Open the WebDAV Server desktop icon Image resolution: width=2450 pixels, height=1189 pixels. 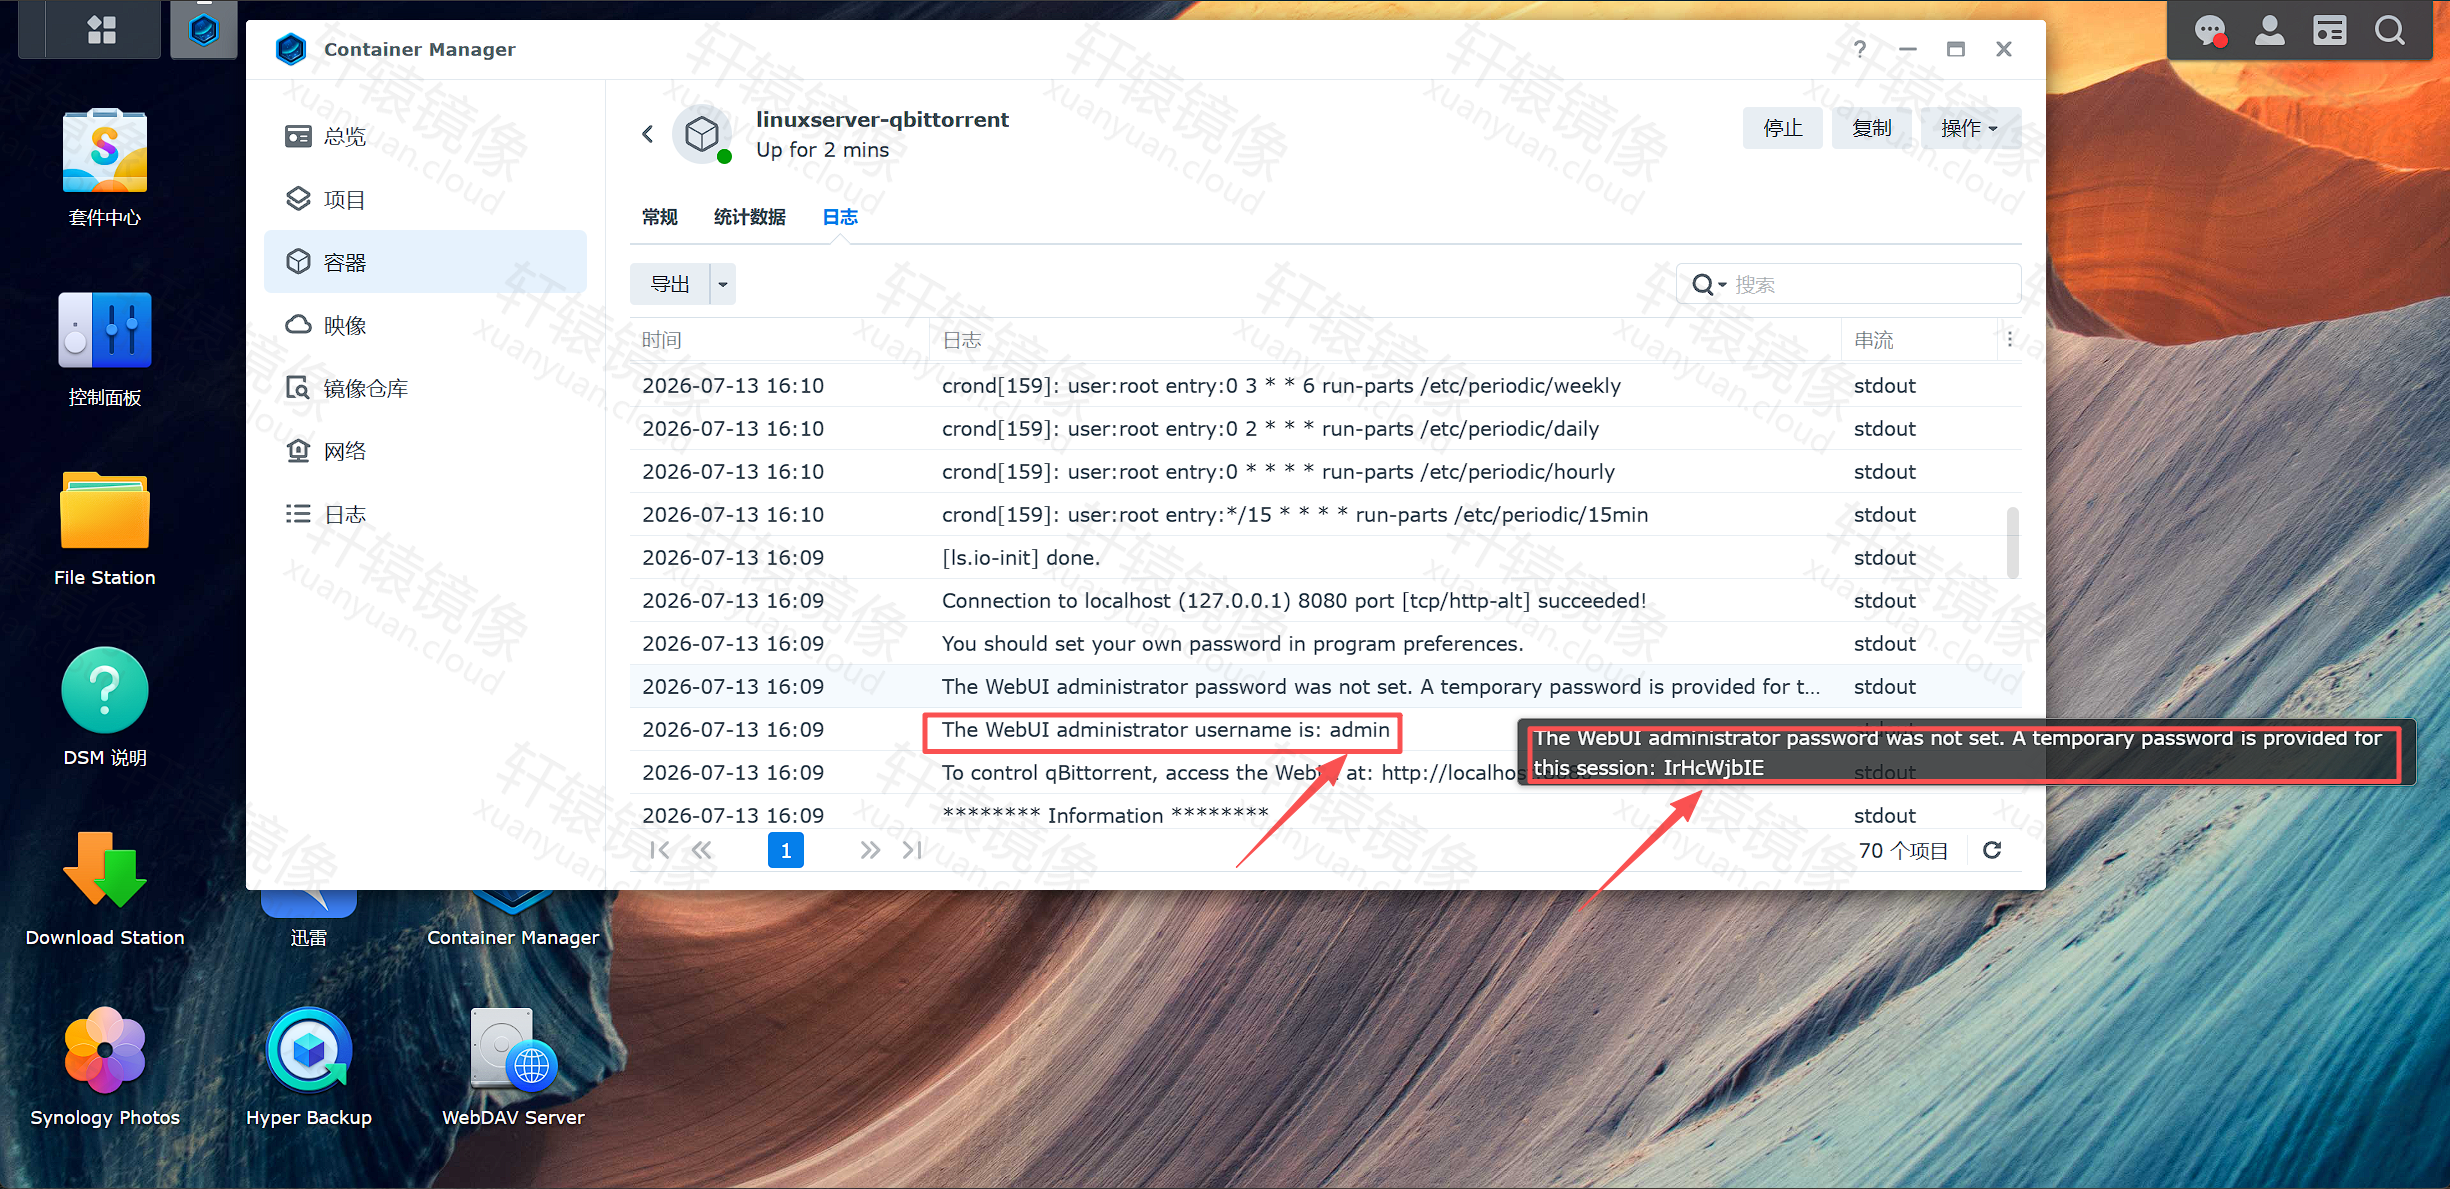tap(513, 1067)
